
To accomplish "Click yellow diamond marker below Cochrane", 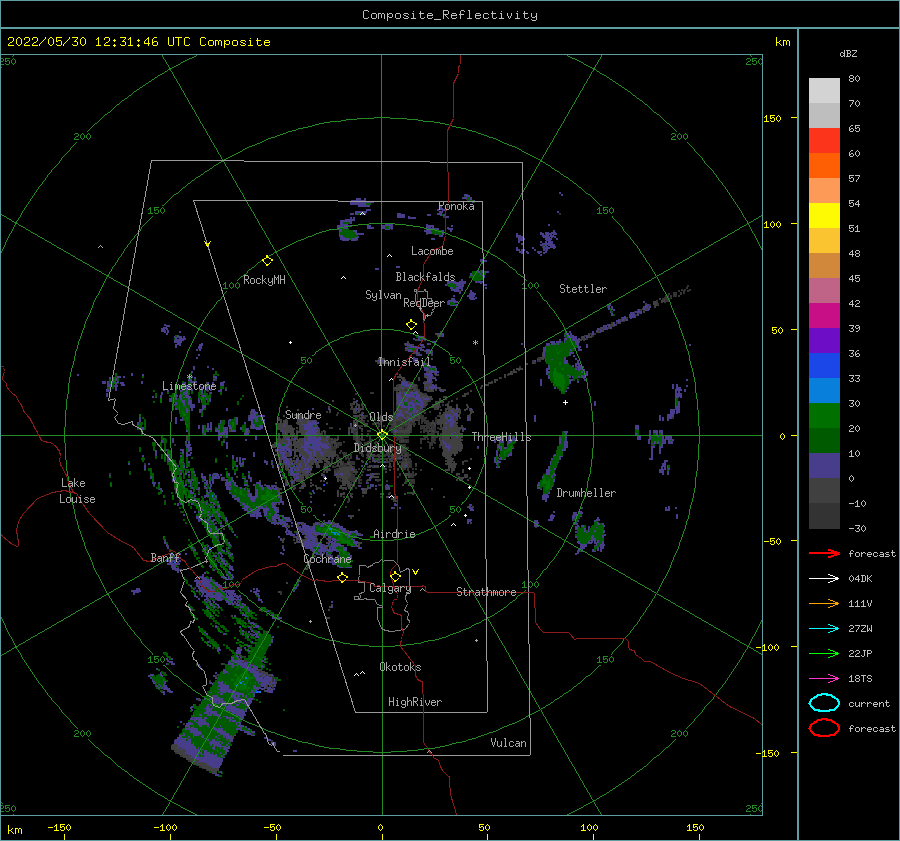I will point(342,578).
